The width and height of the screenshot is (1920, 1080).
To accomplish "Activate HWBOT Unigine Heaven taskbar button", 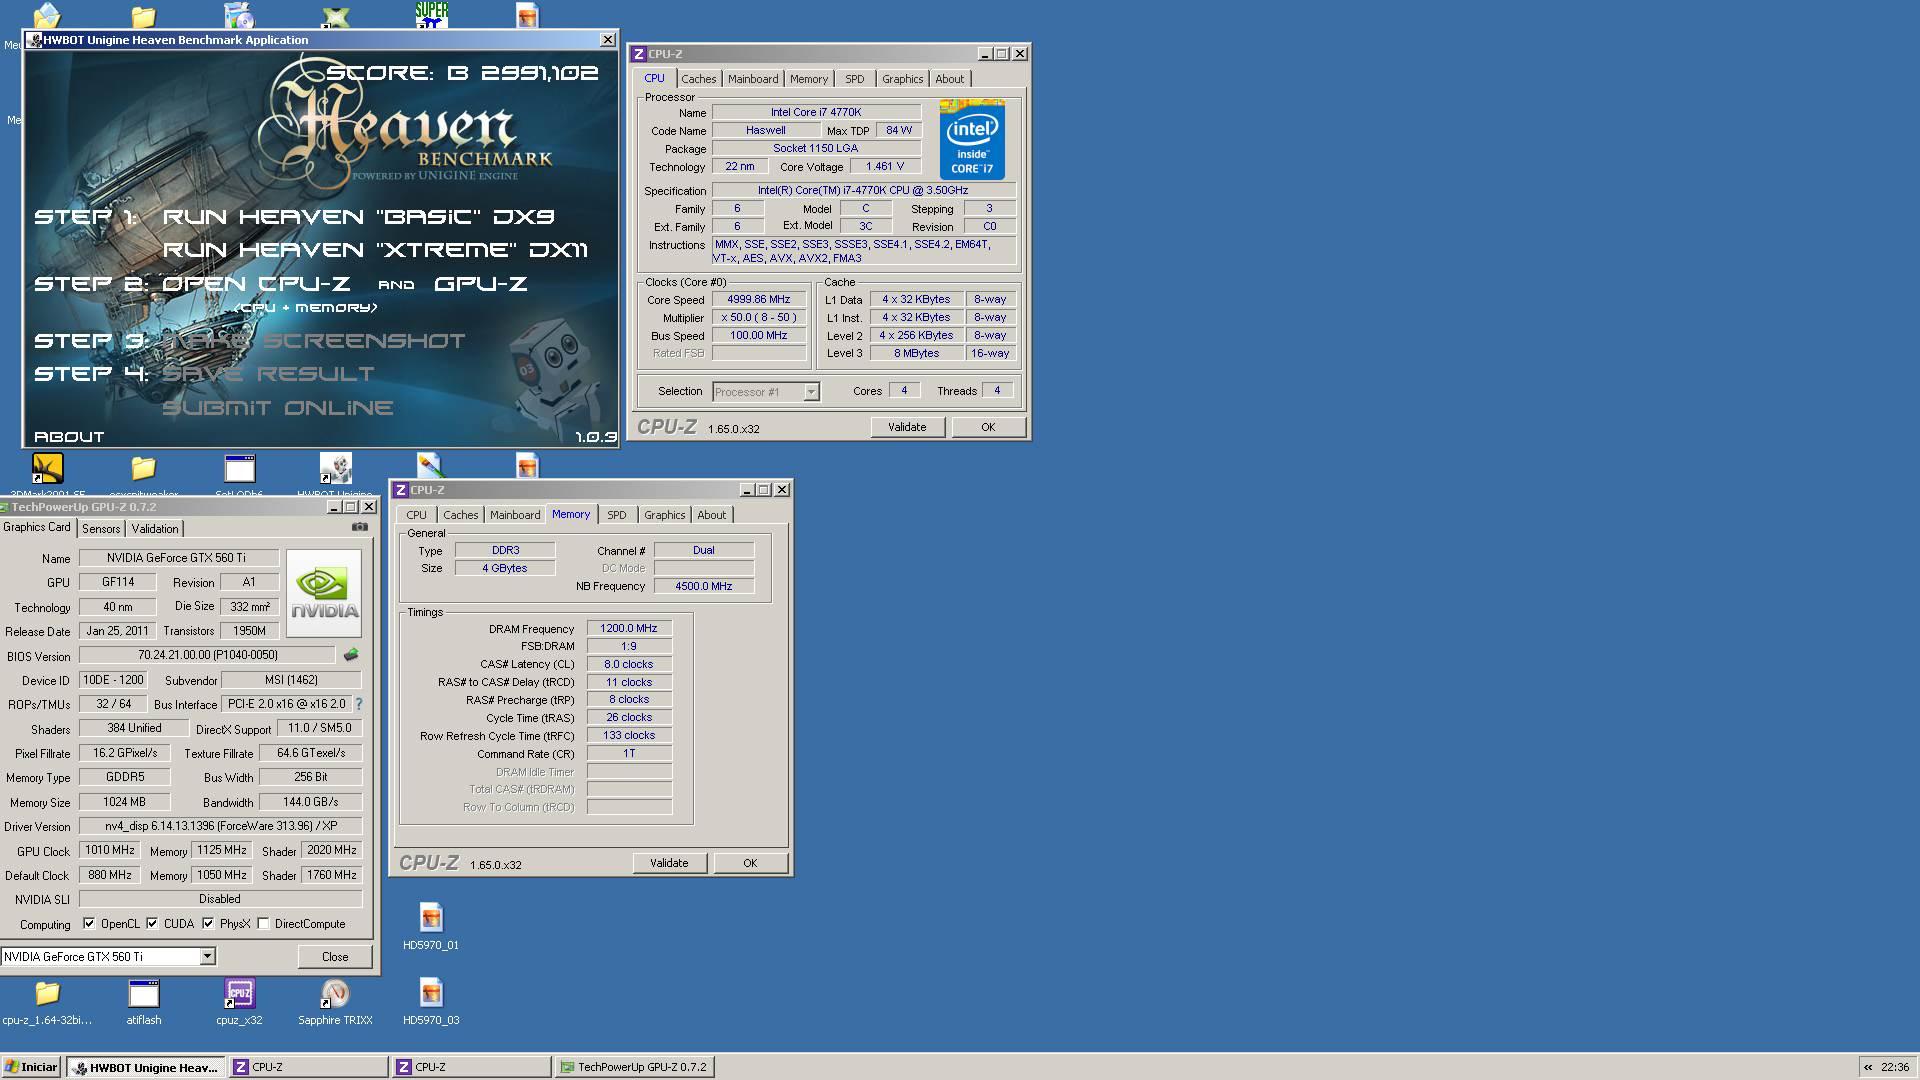I will pyautogui.click(x=146, y=1067).
